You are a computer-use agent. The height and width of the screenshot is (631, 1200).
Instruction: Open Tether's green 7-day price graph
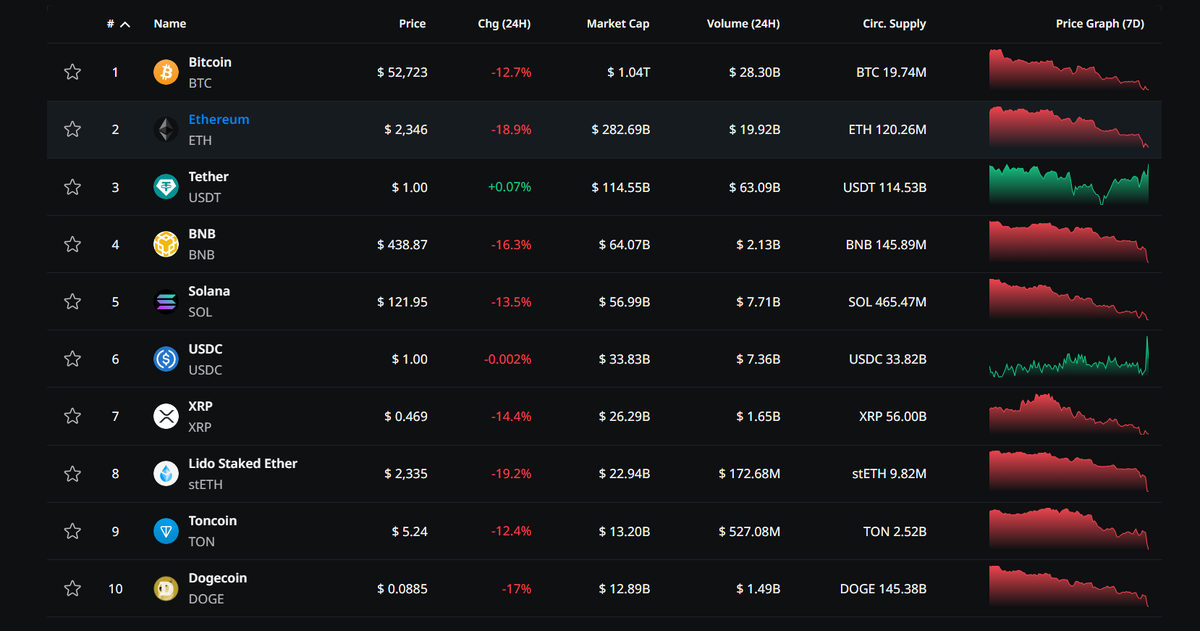click(x=1069, y=185)
